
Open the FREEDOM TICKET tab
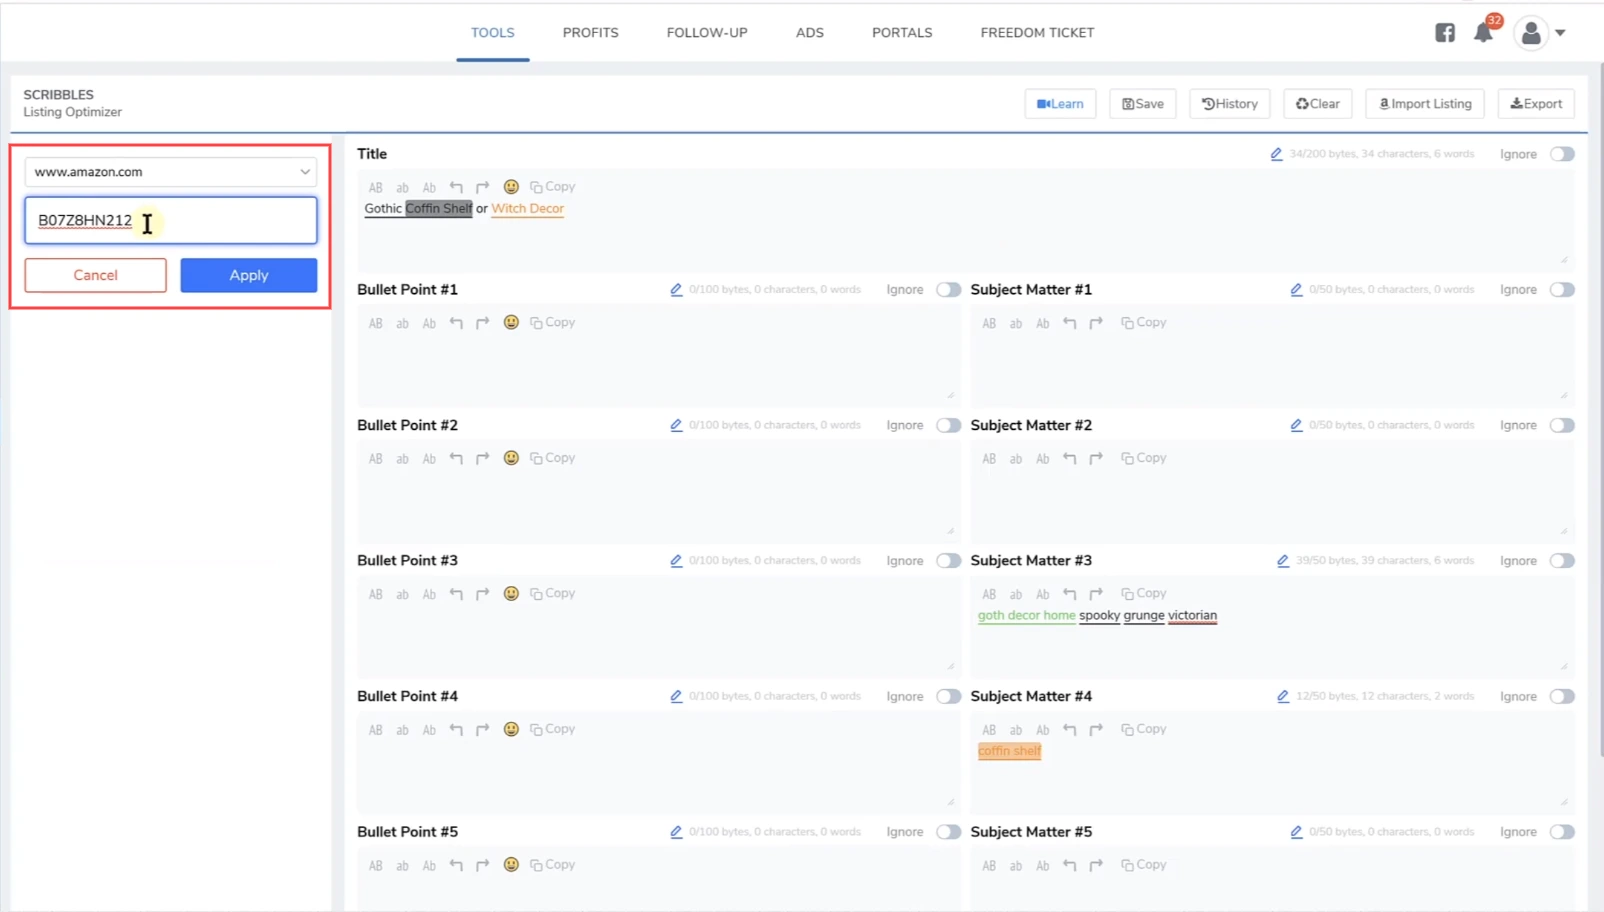[x=1037, y=33]
